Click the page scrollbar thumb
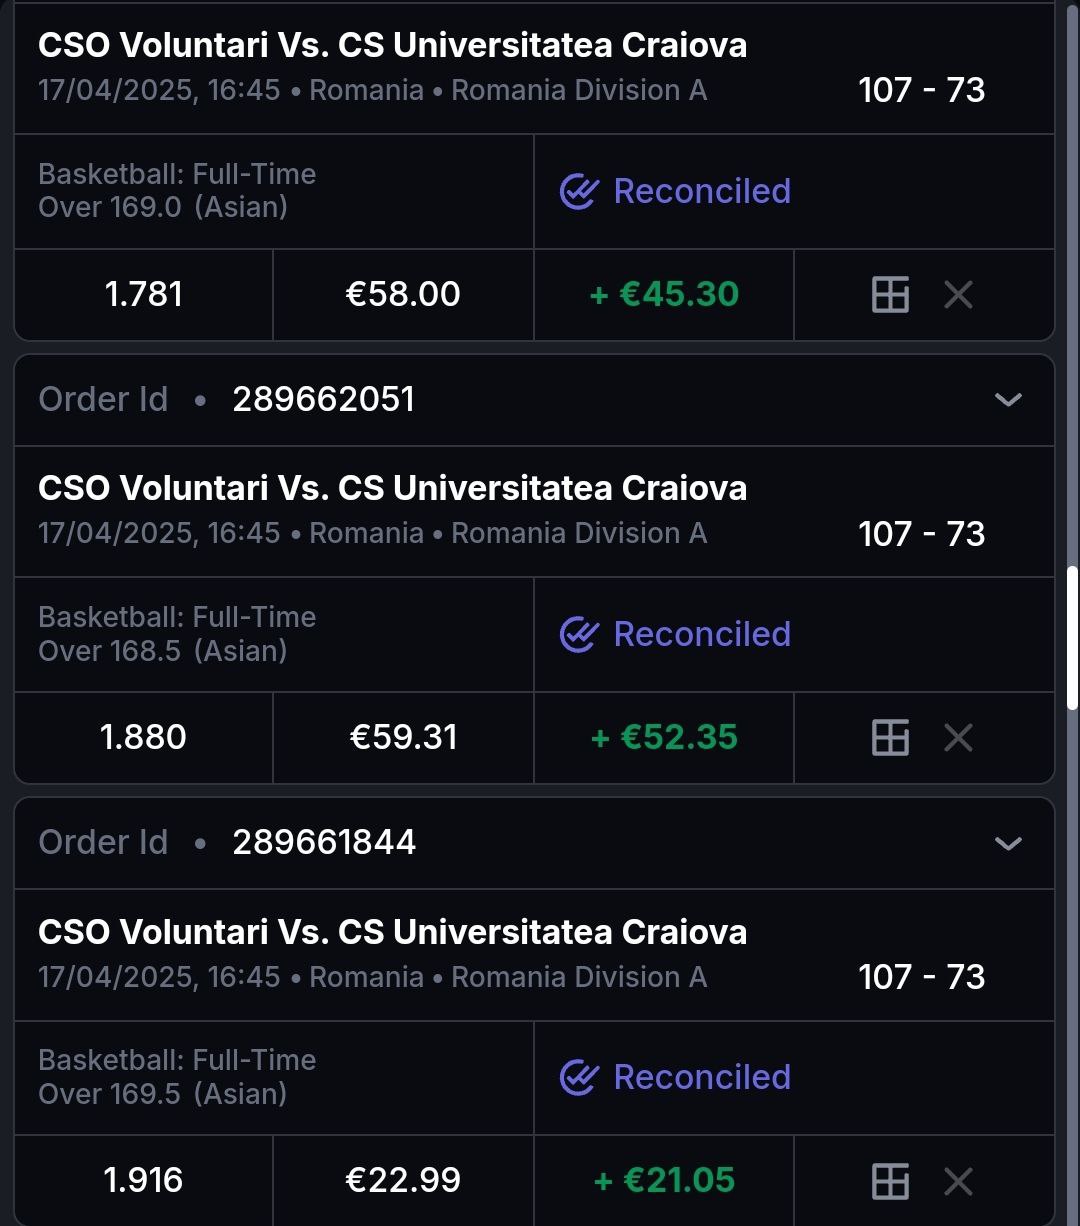The width and height of the screenshot is (1080, 1226). tap(1072, 637)
